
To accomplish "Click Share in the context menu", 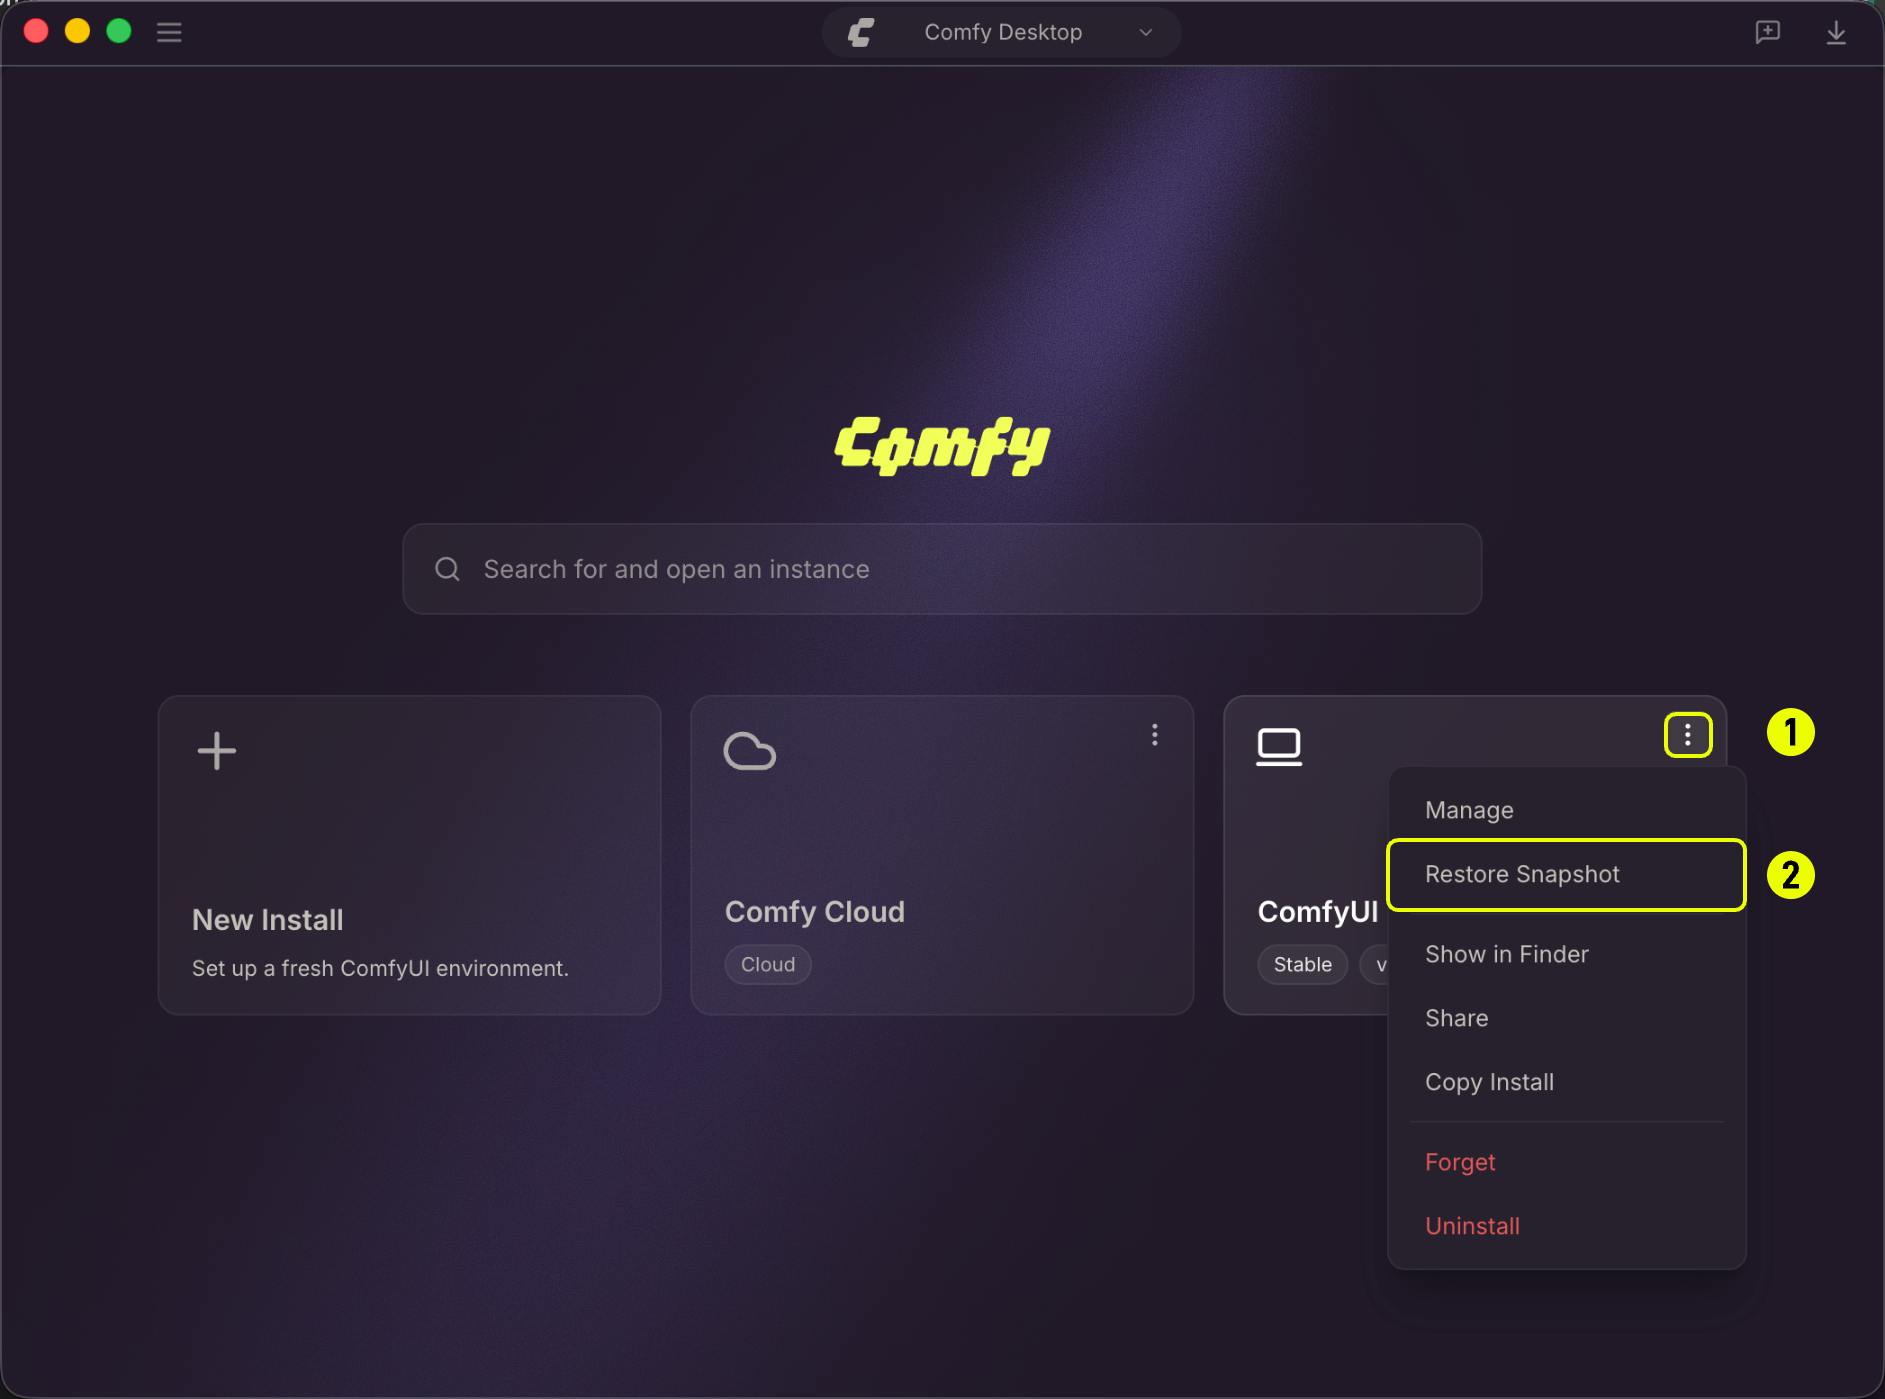I will click(1567, 1018).
